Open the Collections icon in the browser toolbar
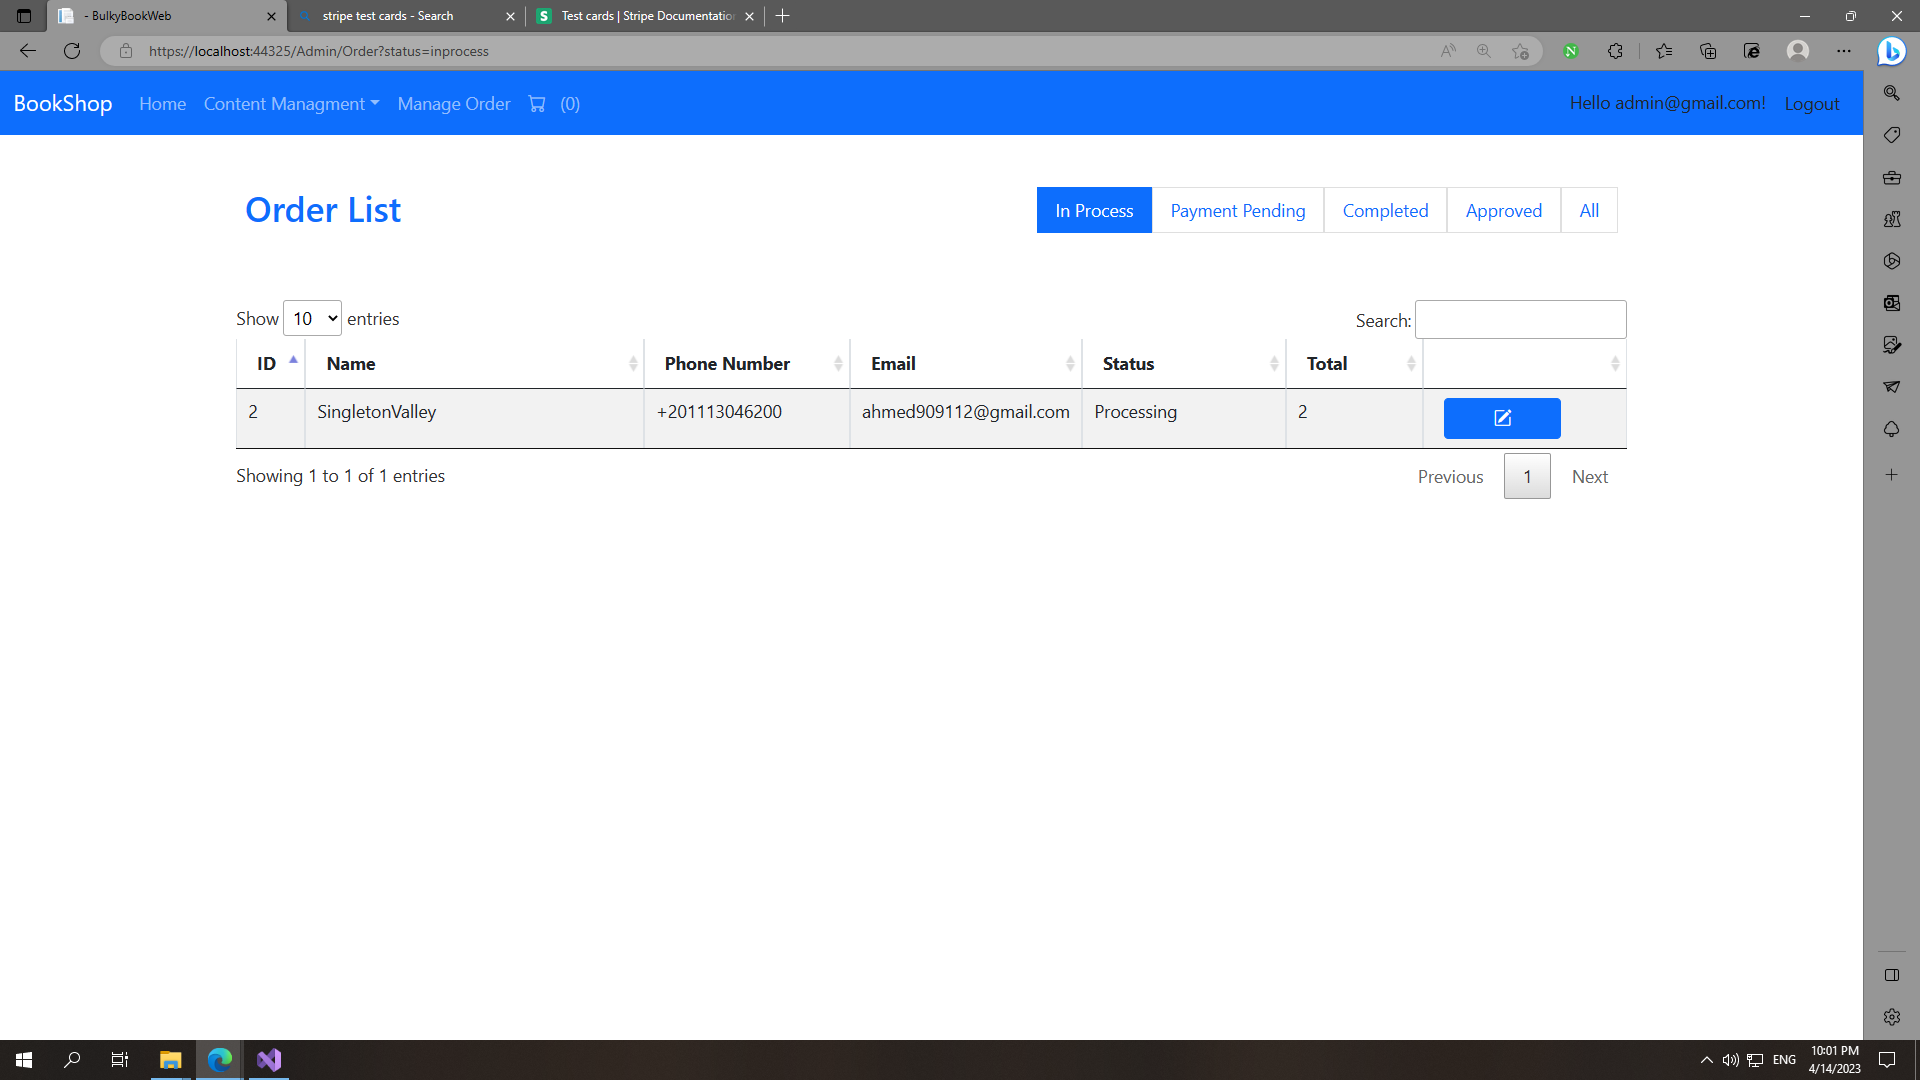 point(1707,51)
